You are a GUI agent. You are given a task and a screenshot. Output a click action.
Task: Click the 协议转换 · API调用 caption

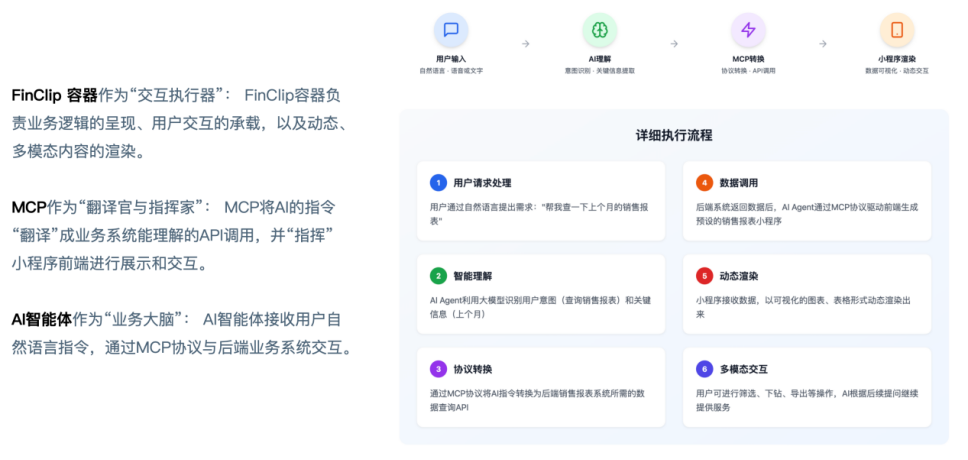(x=748, y=71)
